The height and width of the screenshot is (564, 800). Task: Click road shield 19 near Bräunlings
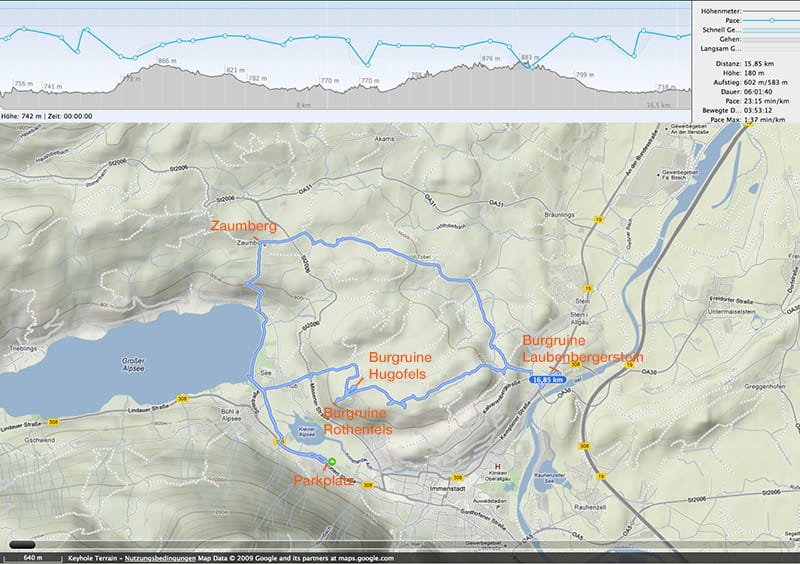pos(599,219)
